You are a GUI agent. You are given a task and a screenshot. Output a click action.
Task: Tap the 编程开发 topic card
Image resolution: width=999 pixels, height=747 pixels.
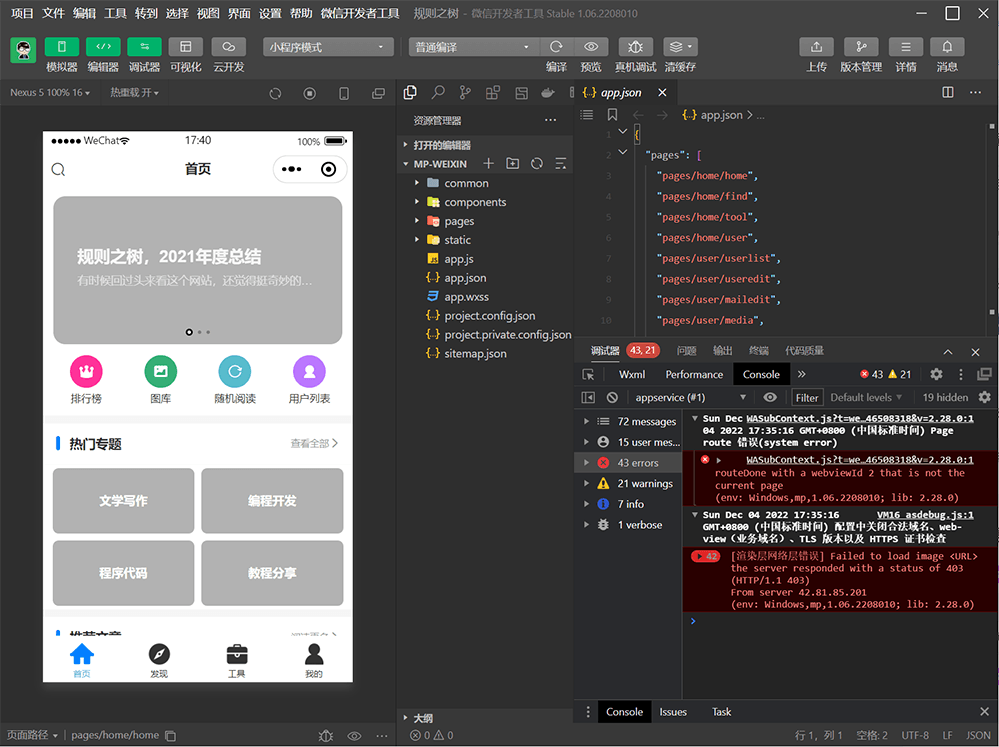(272, 500)
